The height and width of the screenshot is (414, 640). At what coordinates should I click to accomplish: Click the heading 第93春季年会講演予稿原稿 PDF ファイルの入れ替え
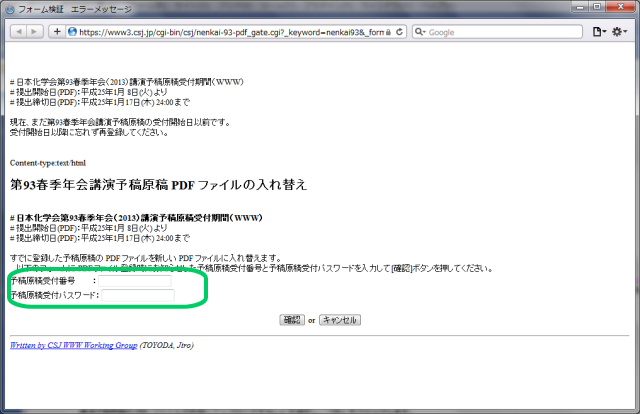[x=158, y=185]
